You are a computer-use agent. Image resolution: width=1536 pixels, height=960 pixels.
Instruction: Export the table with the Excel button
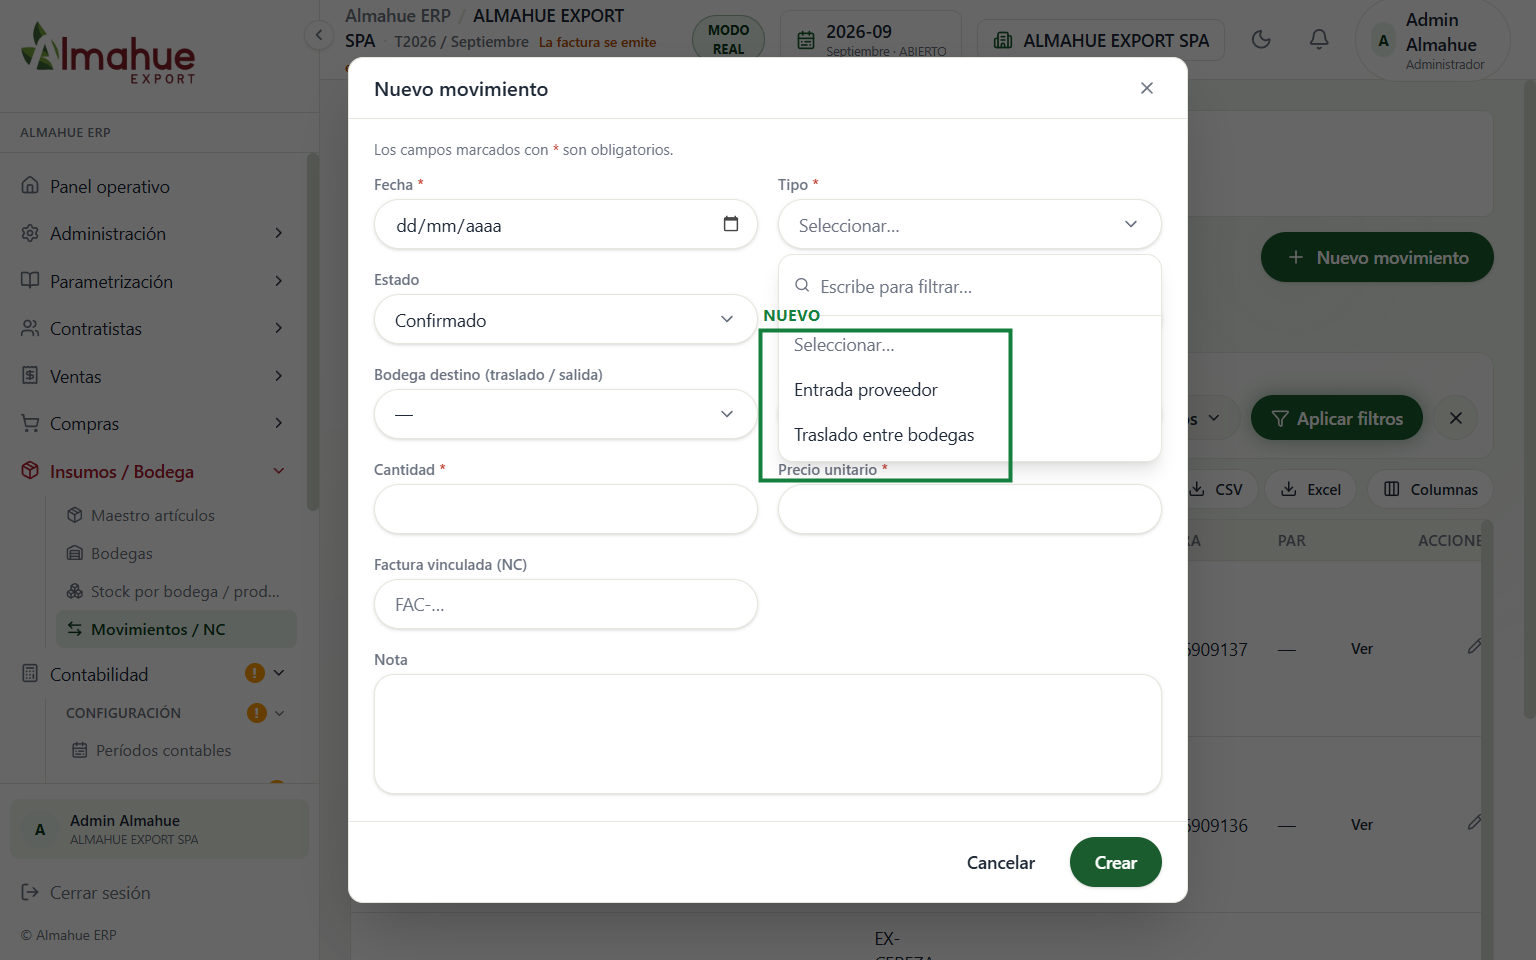1310,489
